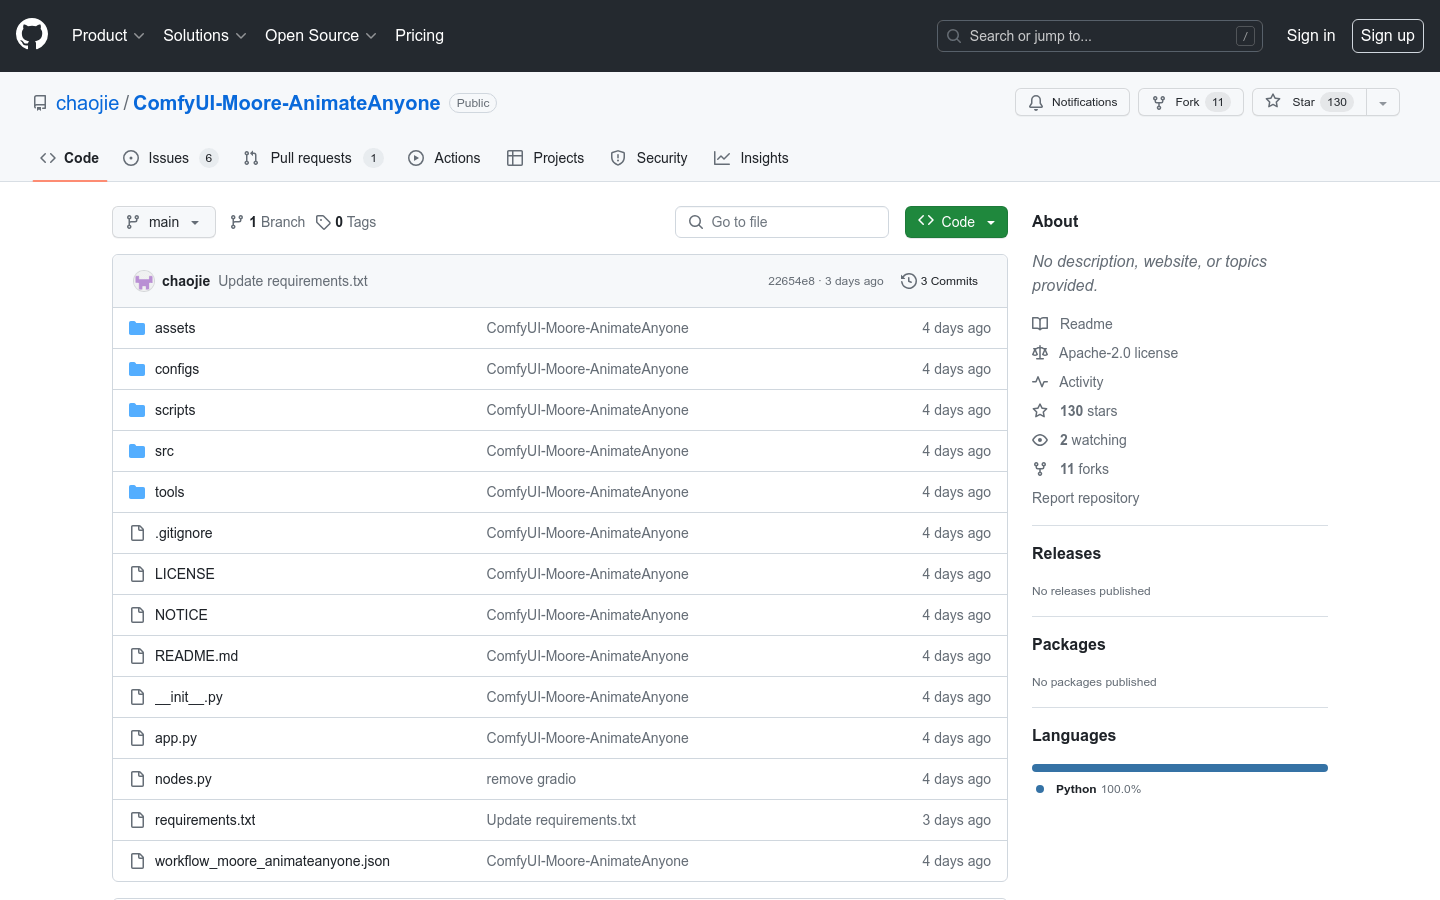This screenshot has width=1440, height=900.
Task: Click the Tags icon link
Action: [323, 222]
